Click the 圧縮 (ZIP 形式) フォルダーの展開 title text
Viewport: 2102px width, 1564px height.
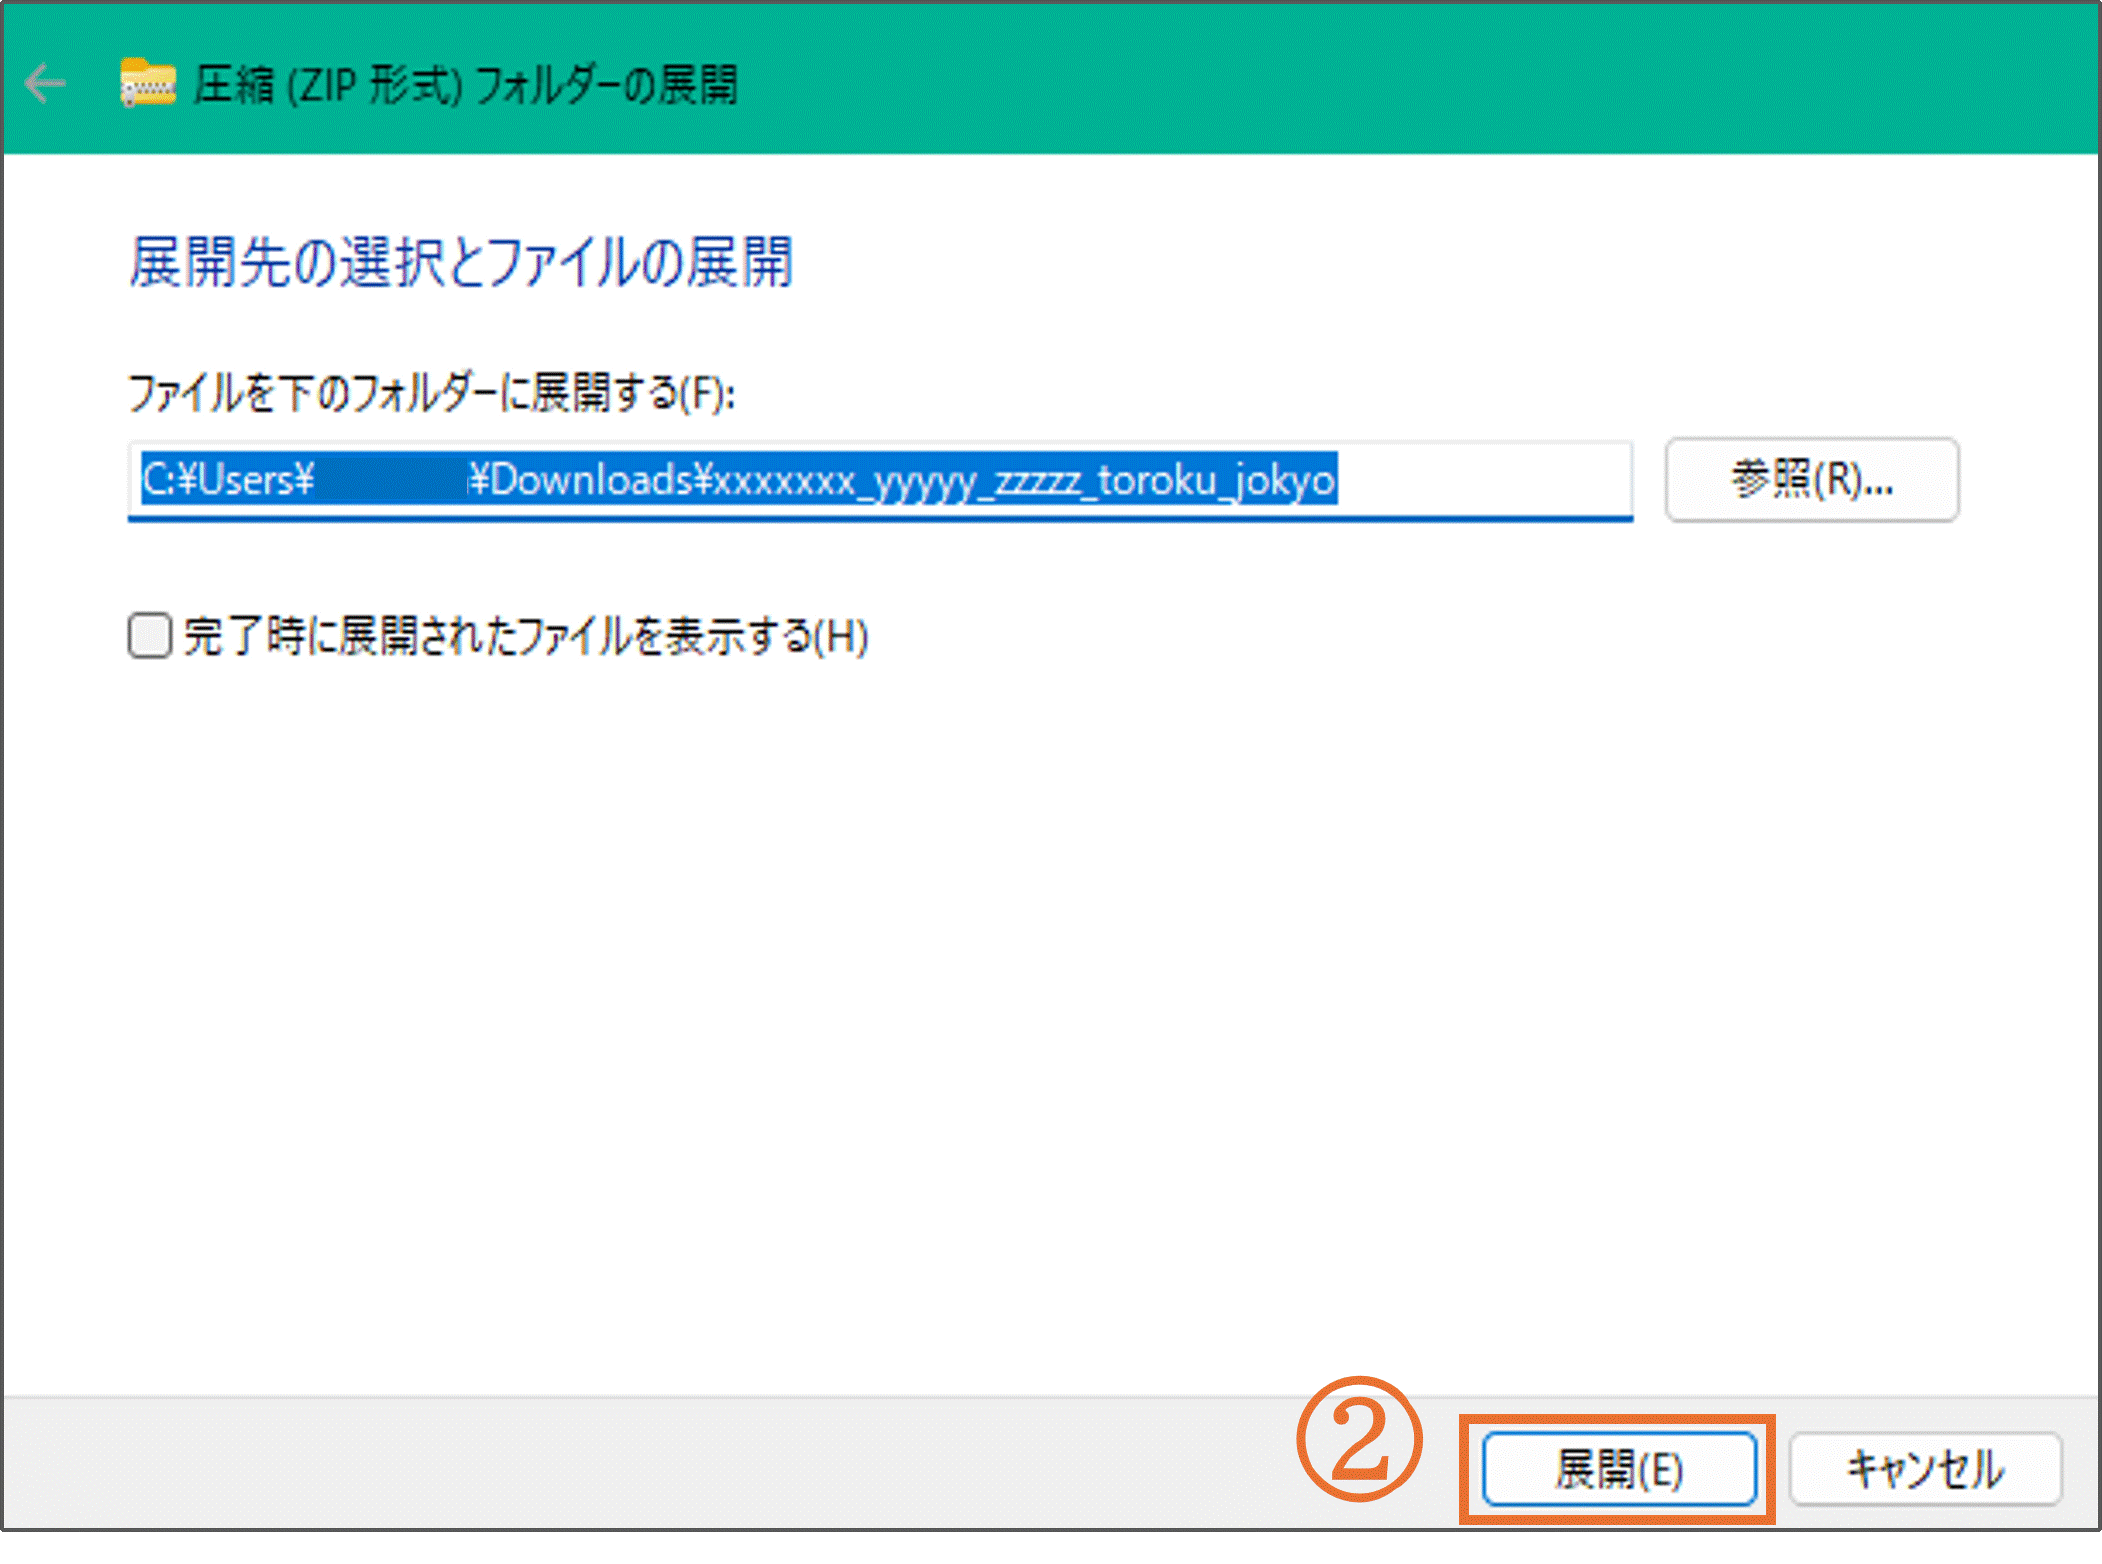click(x=466, y=85)
